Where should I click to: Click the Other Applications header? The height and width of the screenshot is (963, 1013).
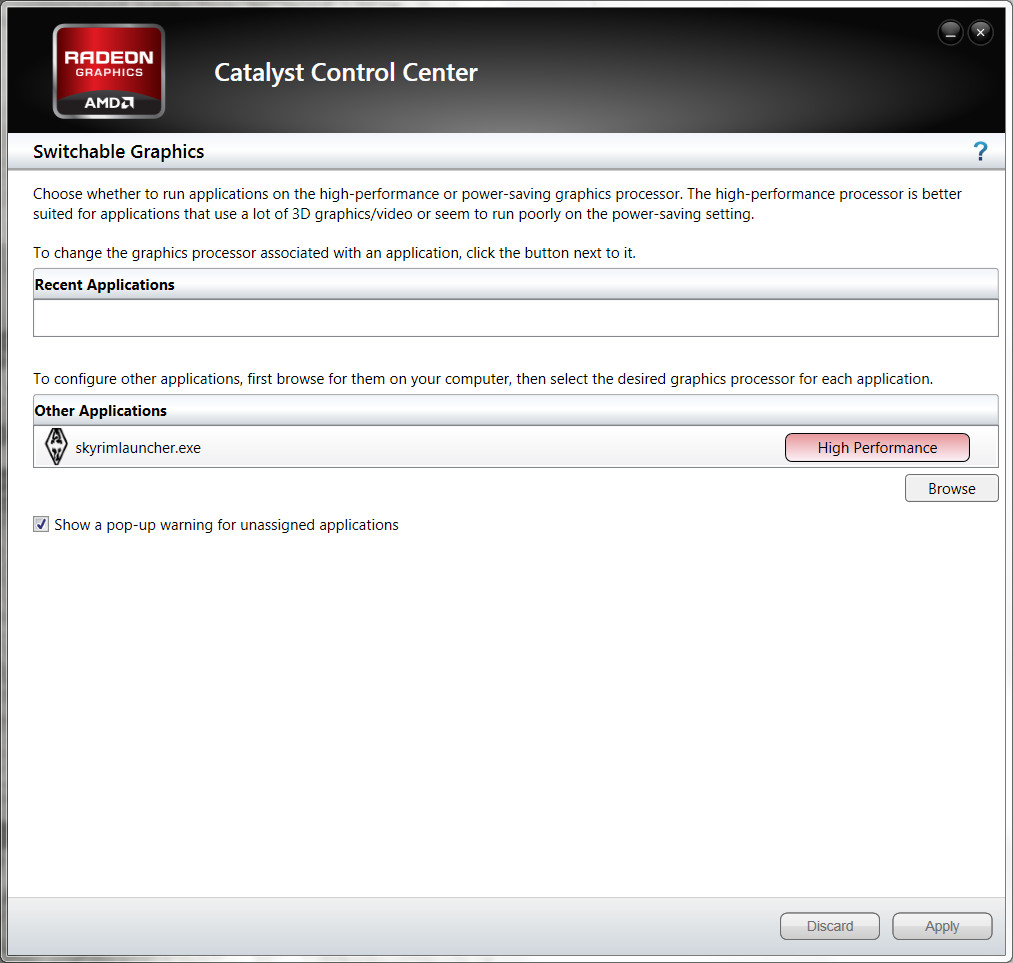tap(516, 411)
